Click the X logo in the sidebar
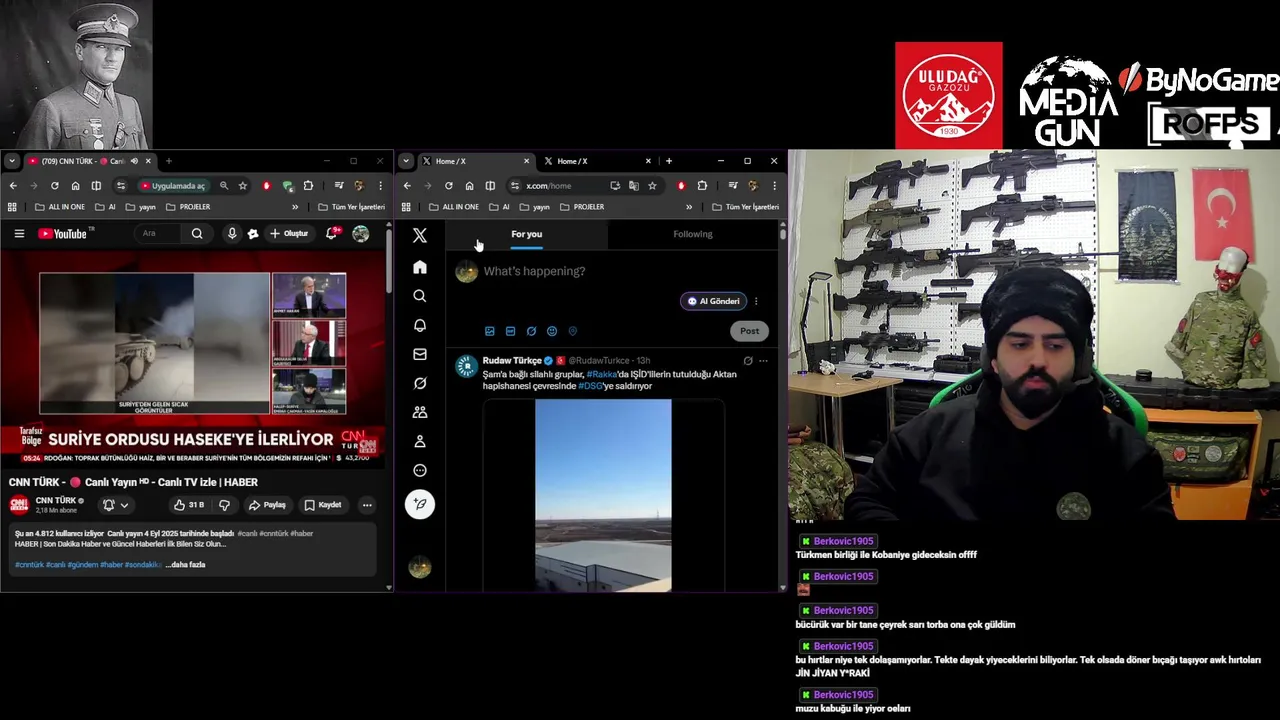 coord(420,235)
